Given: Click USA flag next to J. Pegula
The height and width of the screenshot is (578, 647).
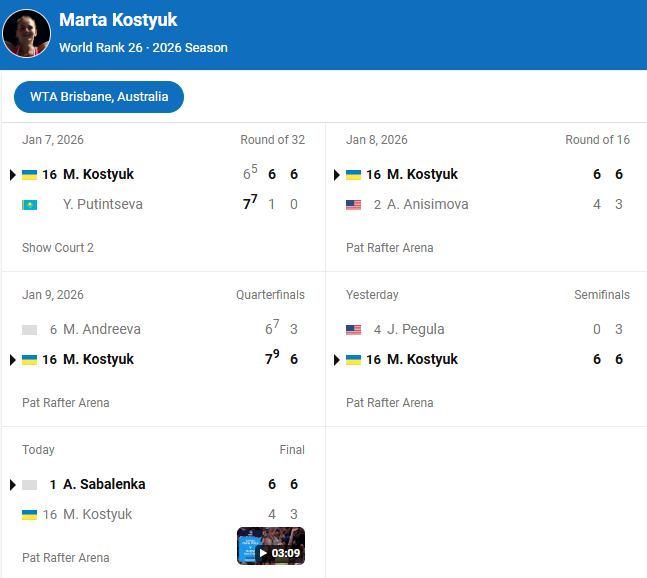Looking at the screenshot, I should pos(353,330).
